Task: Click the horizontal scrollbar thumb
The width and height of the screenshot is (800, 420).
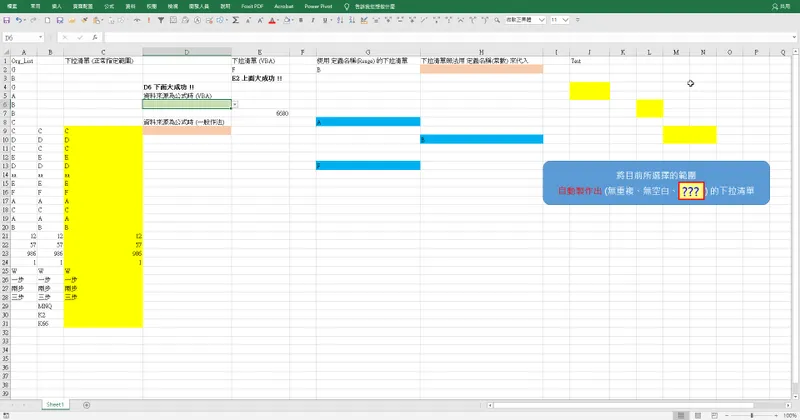Action: pyautogui.click(x=623, y=405)
